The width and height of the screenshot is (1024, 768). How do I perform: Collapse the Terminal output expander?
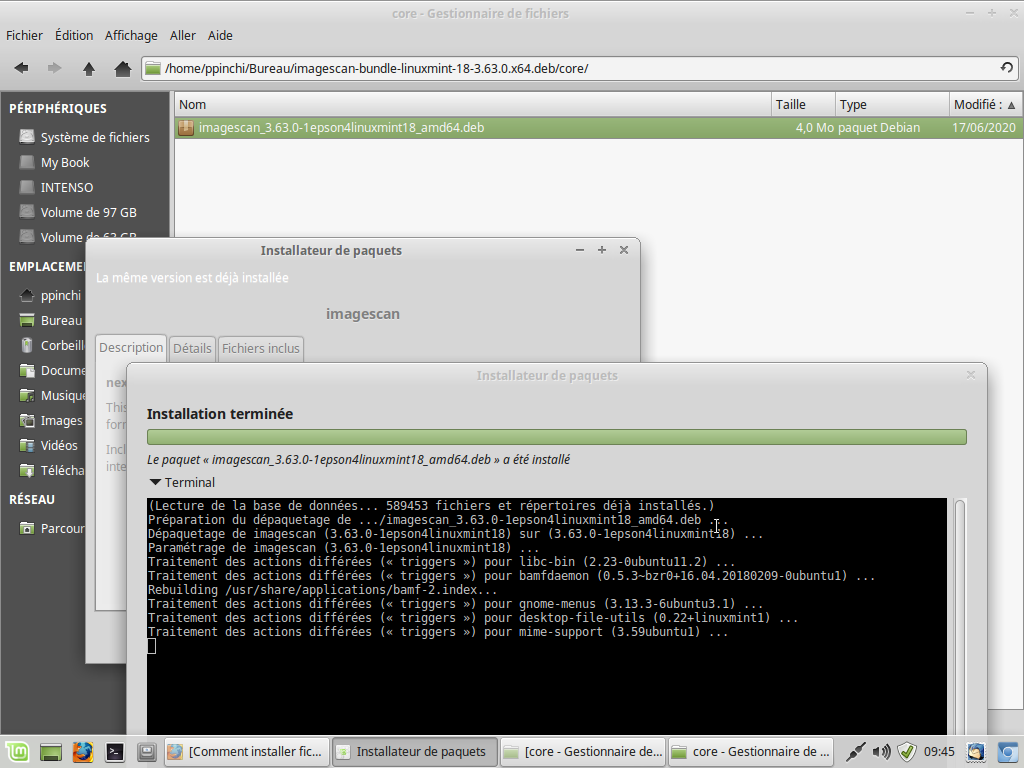click(x=155, y=482)
